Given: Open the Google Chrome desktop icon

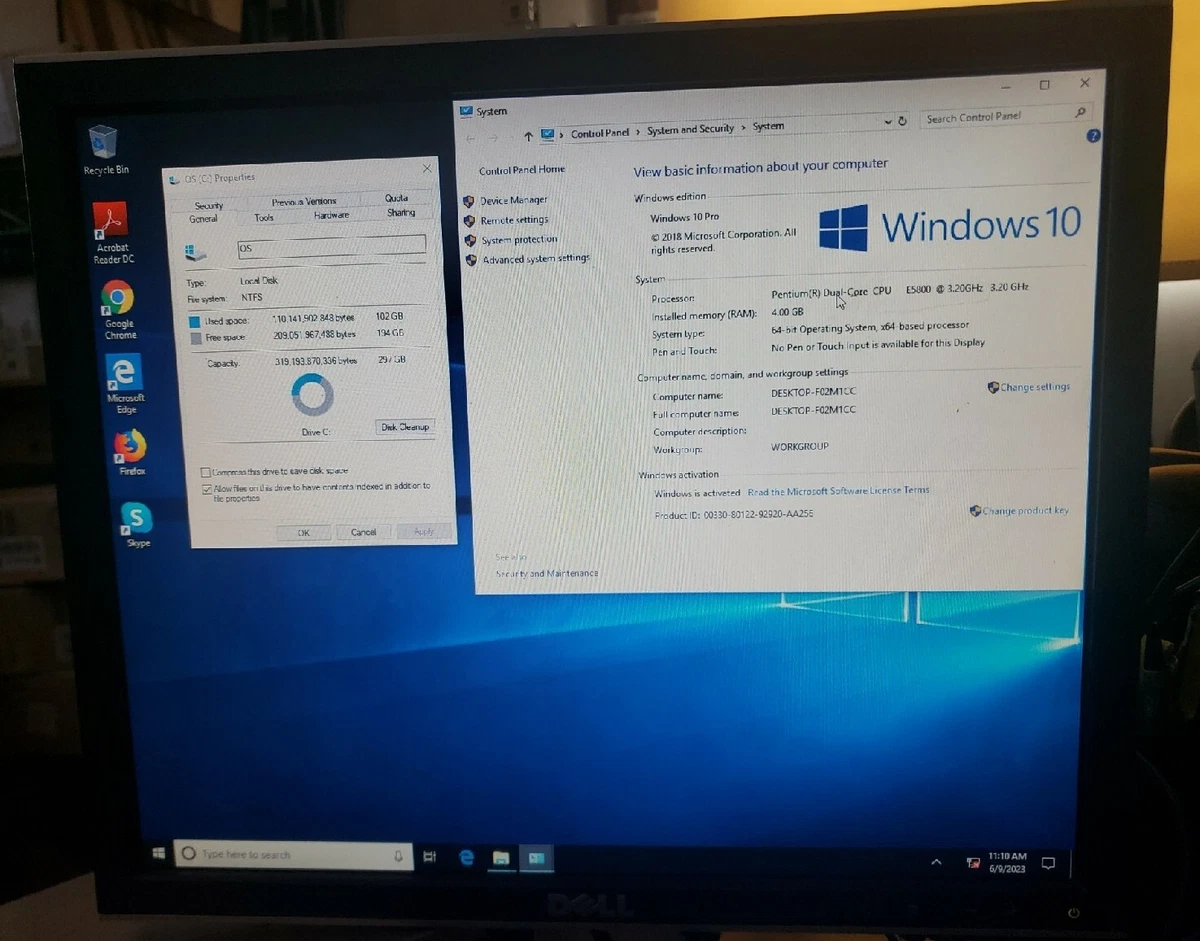Looking at the screenshot, I should pyautogui.click(x=118, y=310).
